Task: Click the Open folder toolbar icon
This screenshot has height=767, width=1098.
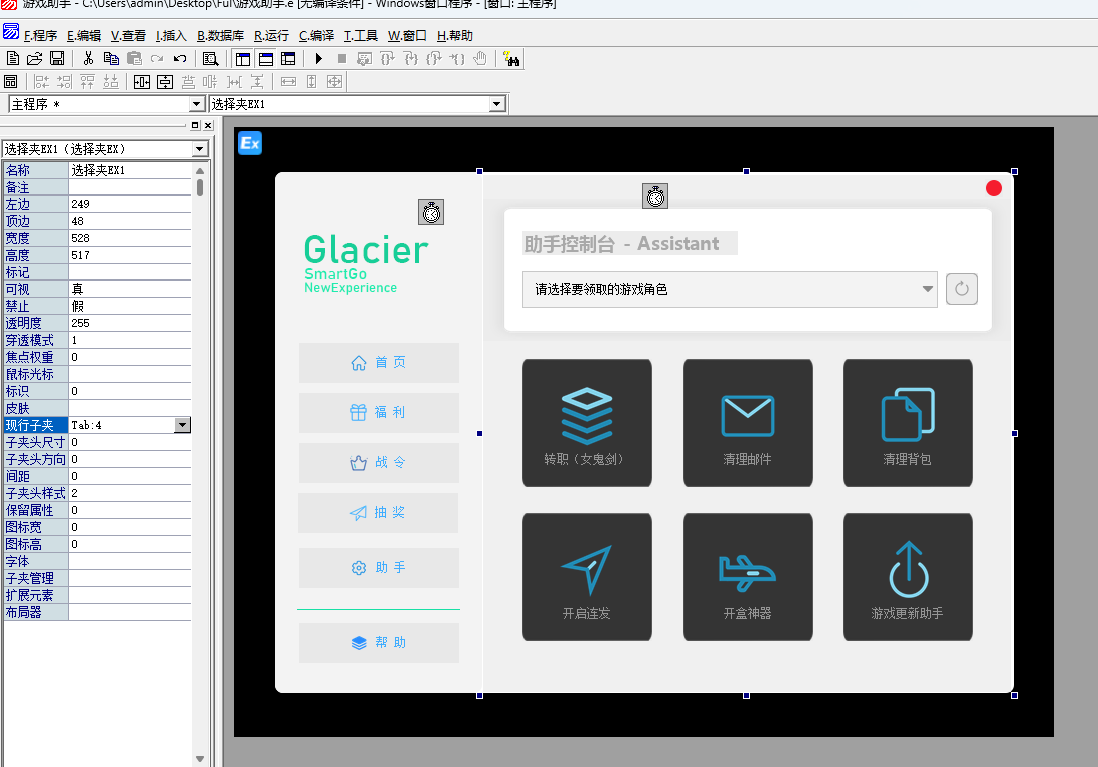Action: click(x=34, y=59)
